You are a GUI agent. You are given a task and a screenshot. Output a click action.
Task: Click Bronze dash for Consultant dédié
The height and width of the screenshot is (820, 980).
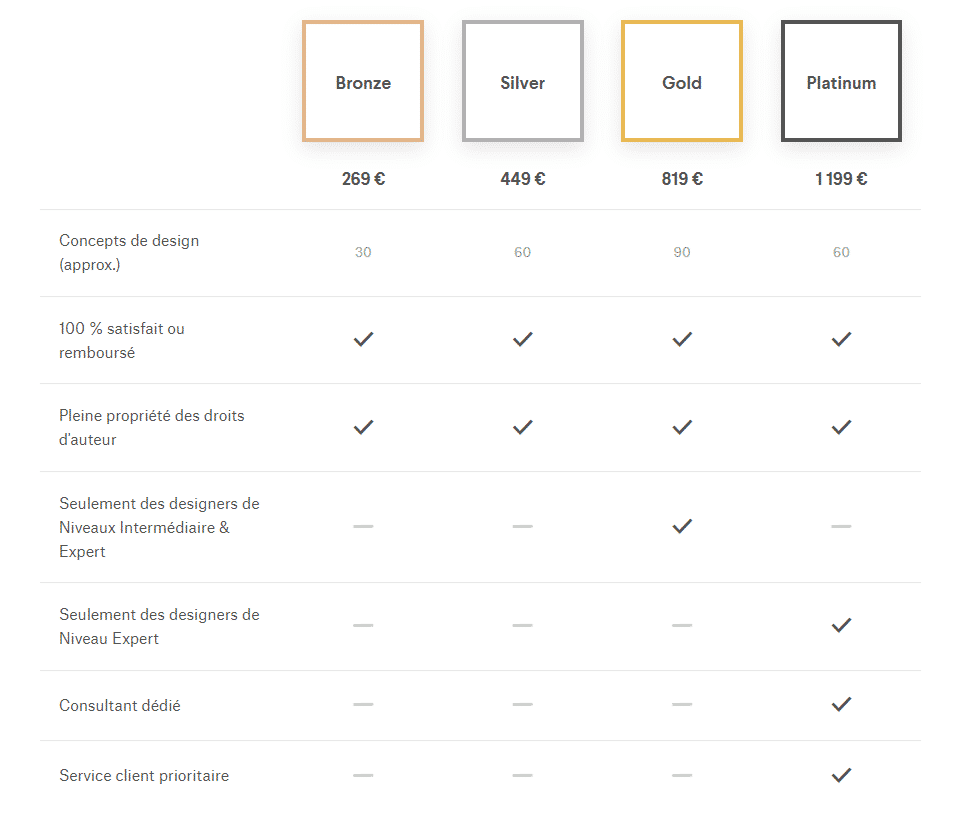coord(363,704)
